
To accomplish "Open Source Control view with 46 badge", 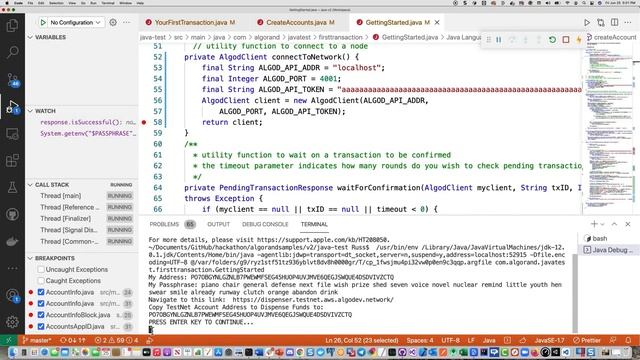I will [12, 80].
